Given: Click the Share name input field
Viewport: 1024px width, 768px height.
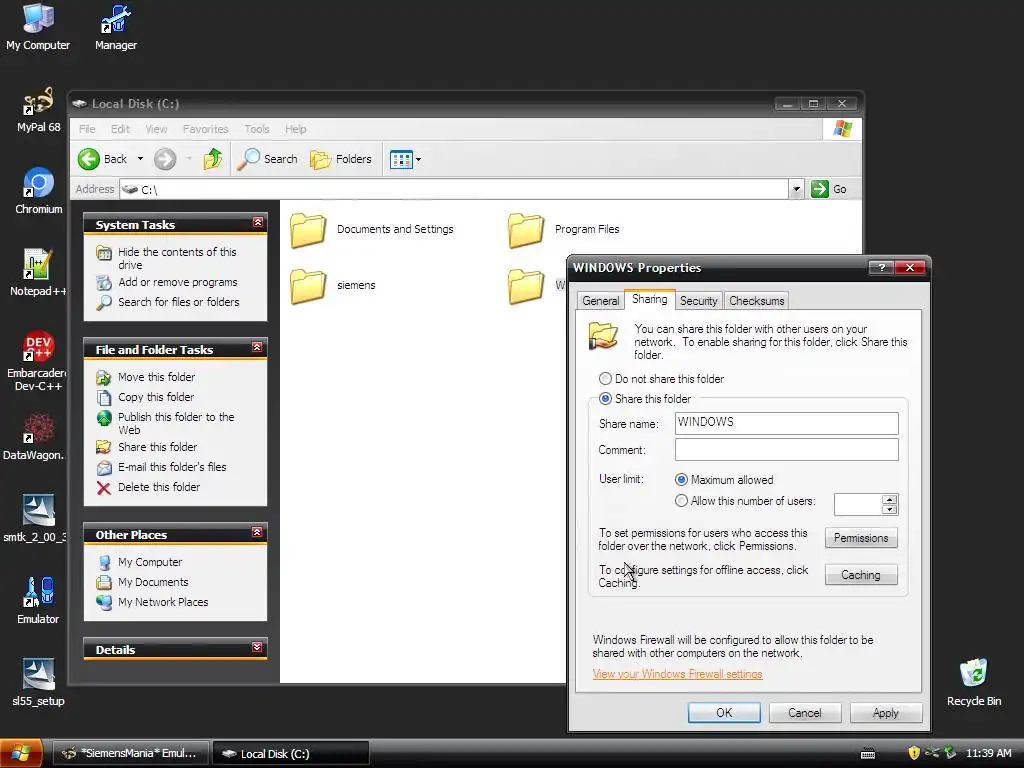Looking at the screenshot, I should click(786, 423).
